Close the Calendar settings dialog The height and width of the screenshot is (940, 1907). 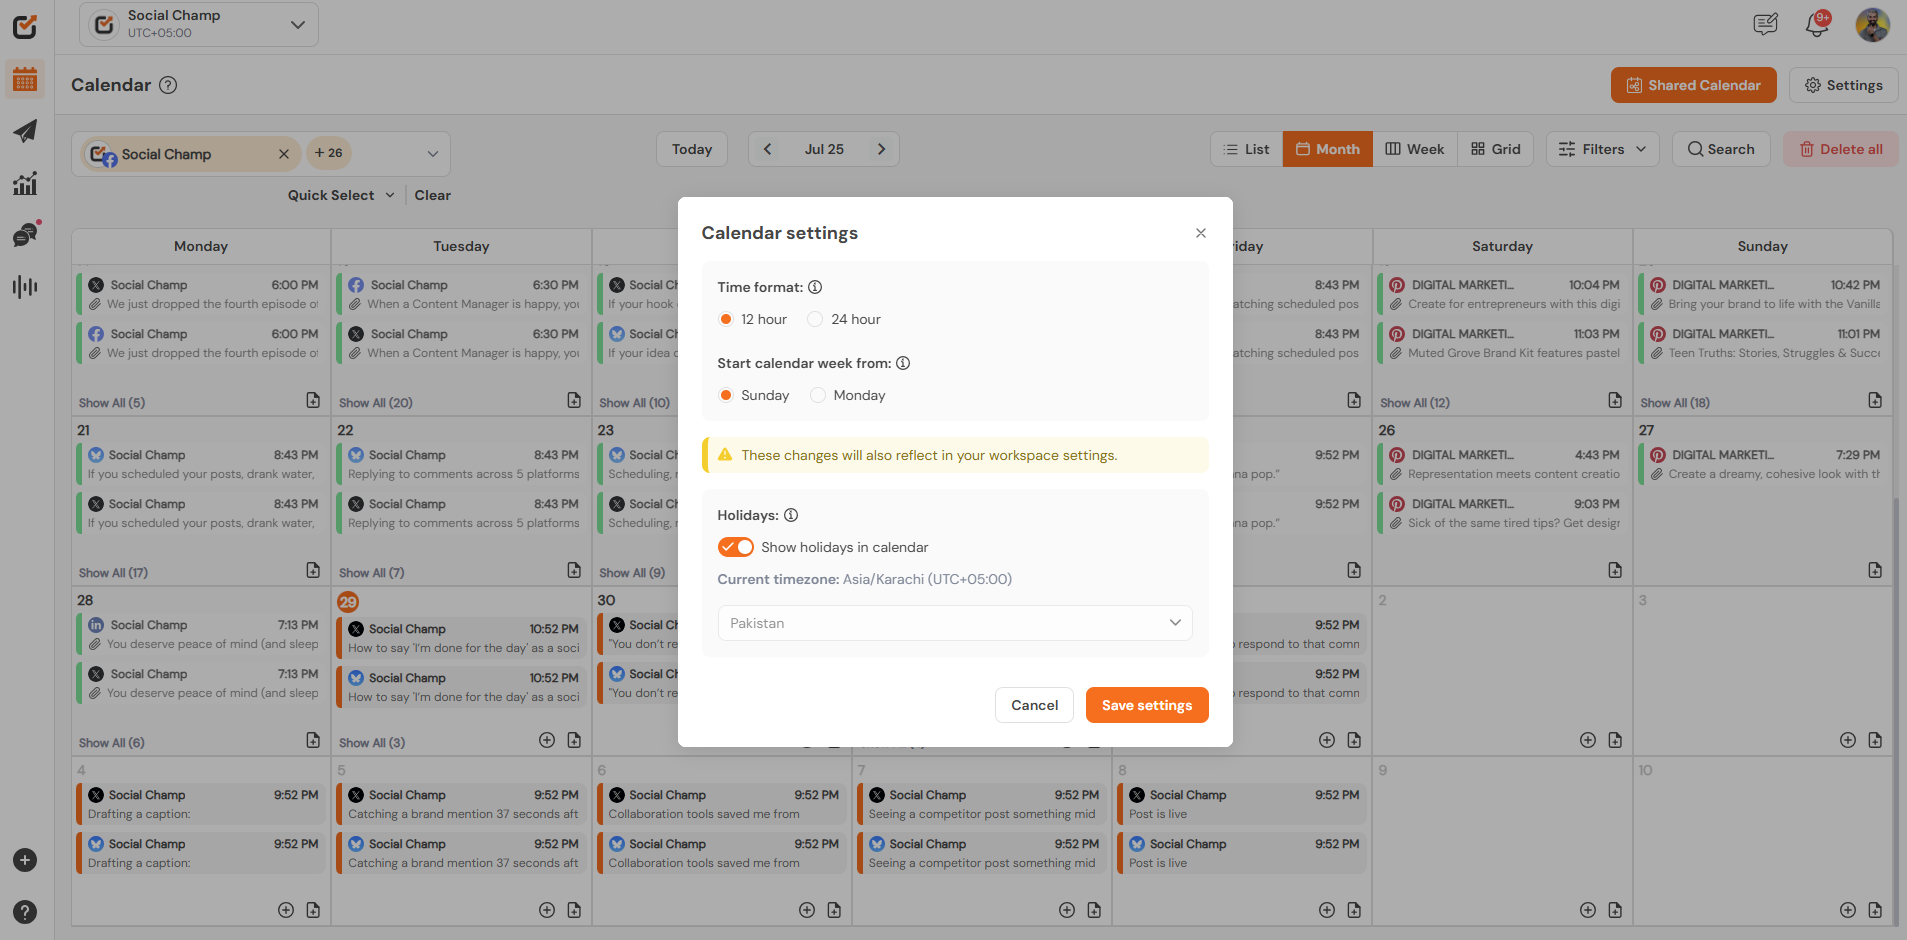(x=1201, y=233)
